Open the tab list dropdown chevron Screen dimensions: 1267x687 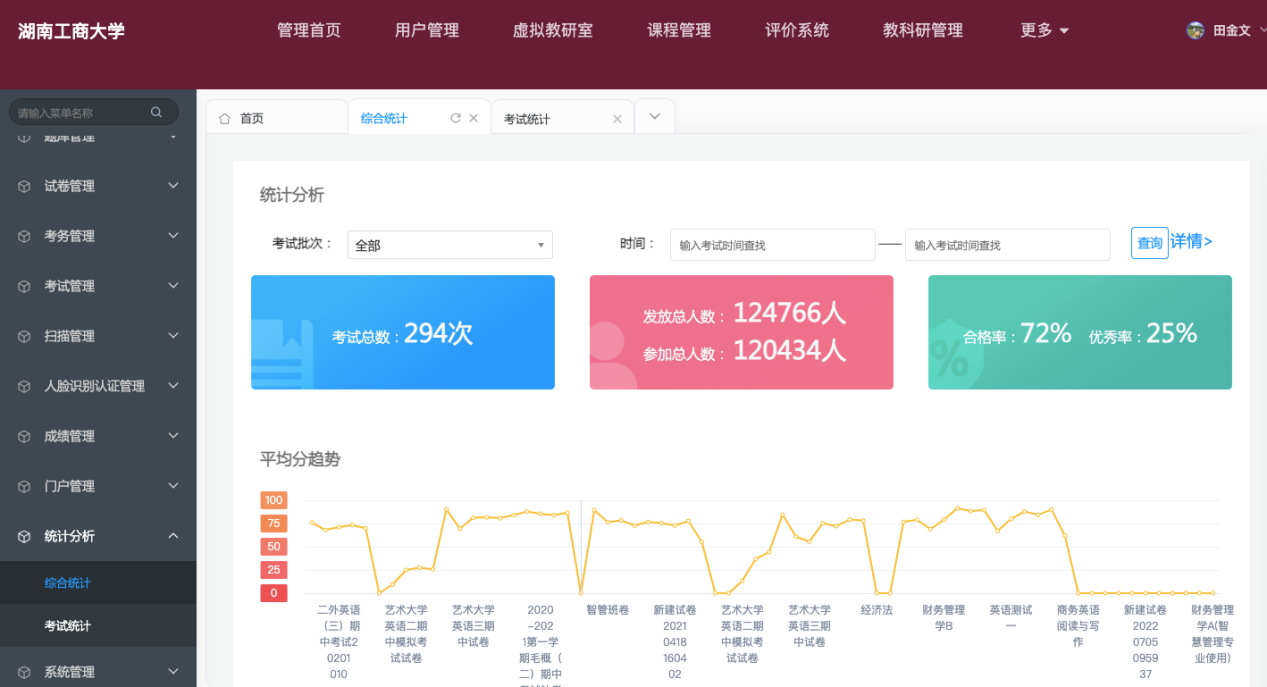pyautogui.click(x=655, y=117)
